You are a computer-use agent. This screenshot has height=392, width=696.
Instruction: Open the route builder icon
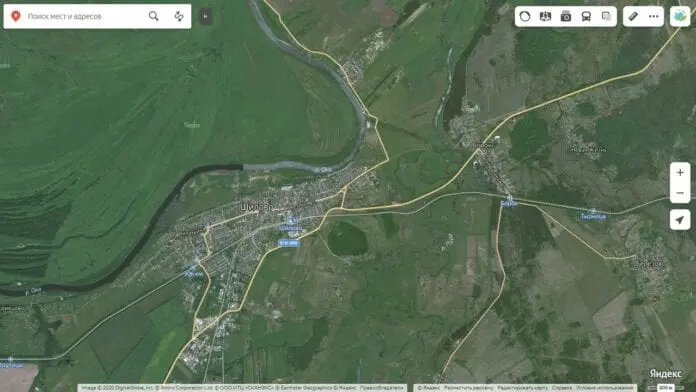click(179, 16)
